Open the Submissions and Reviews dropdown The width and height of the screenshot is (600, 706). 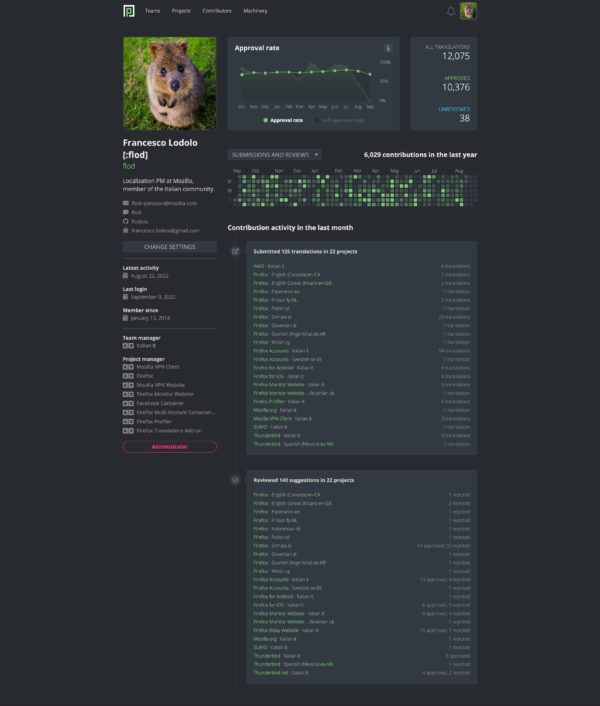(x=274, y=154)
